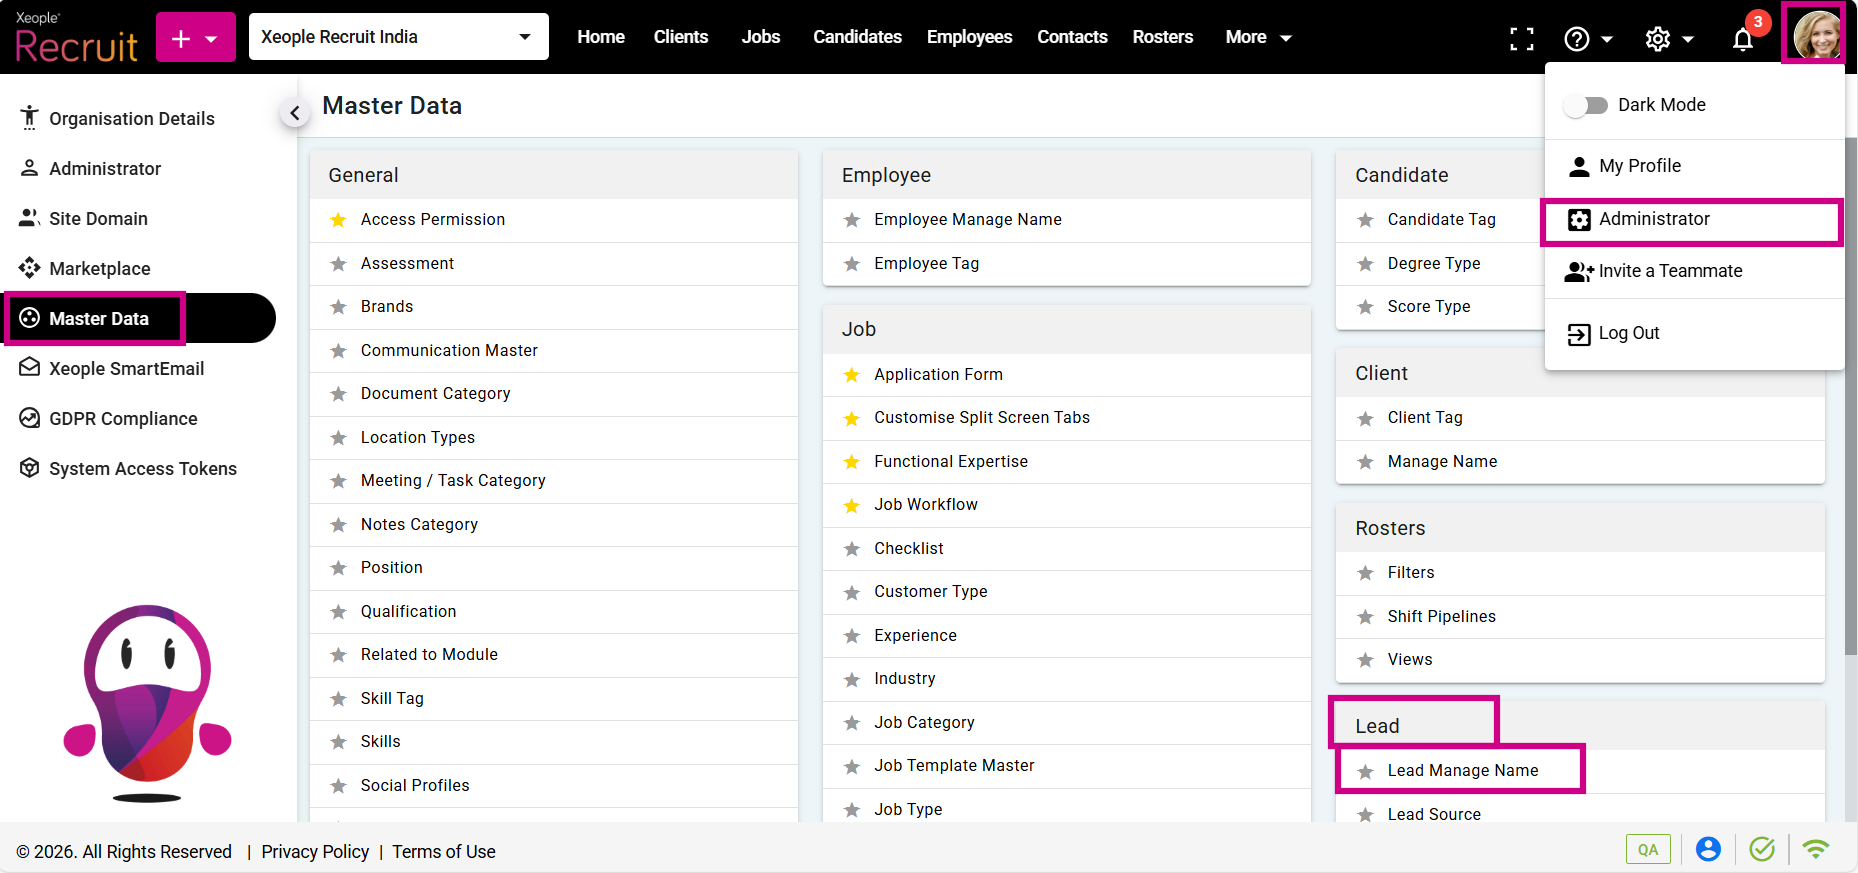Click the notifications bell icon
Image resolution: width=1858 pixels, height=873 pixels.
(1742, 39)
